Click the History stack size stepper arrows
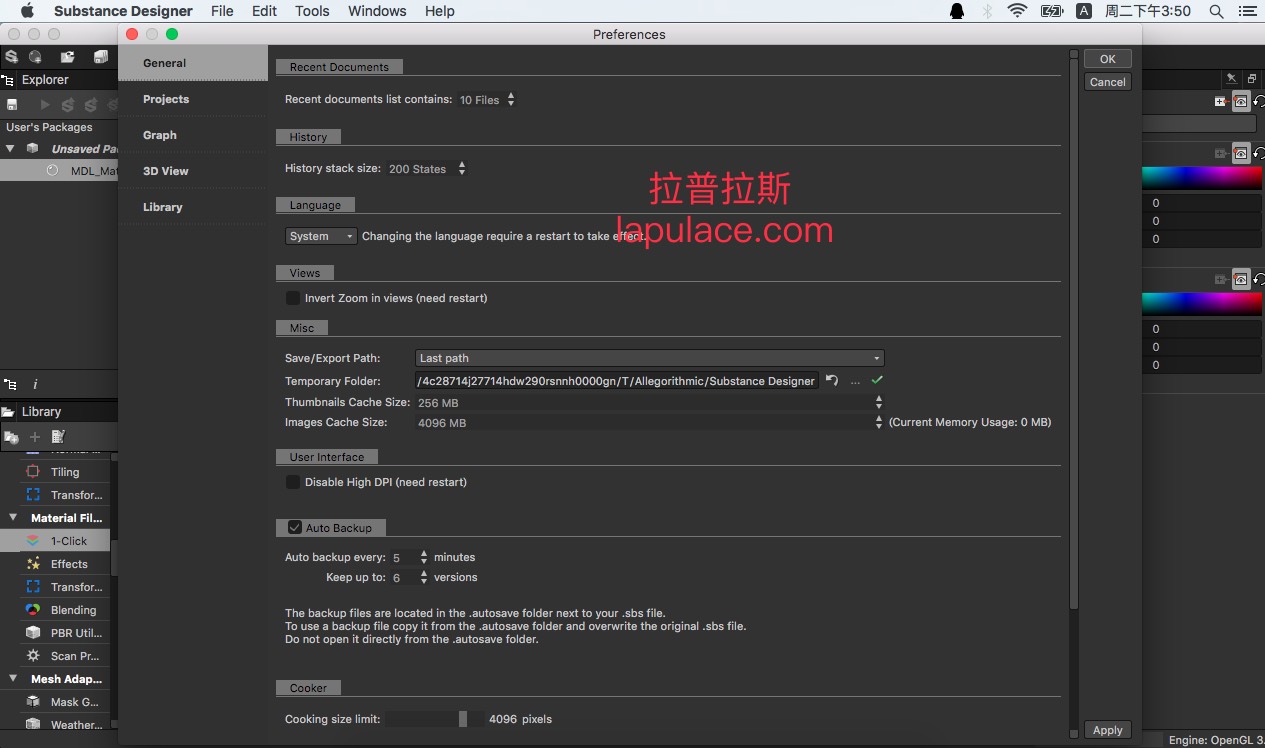The width and height of the screenshot is (1265, 748). 462,169
